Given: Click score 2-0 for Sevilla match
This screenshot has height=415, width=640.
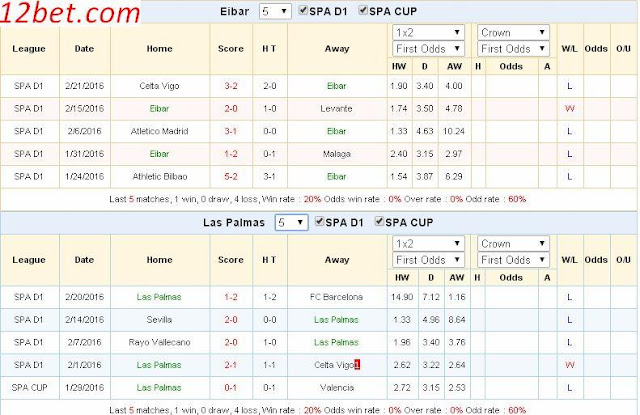Looking at the screenshot, I should click(231, 320).
